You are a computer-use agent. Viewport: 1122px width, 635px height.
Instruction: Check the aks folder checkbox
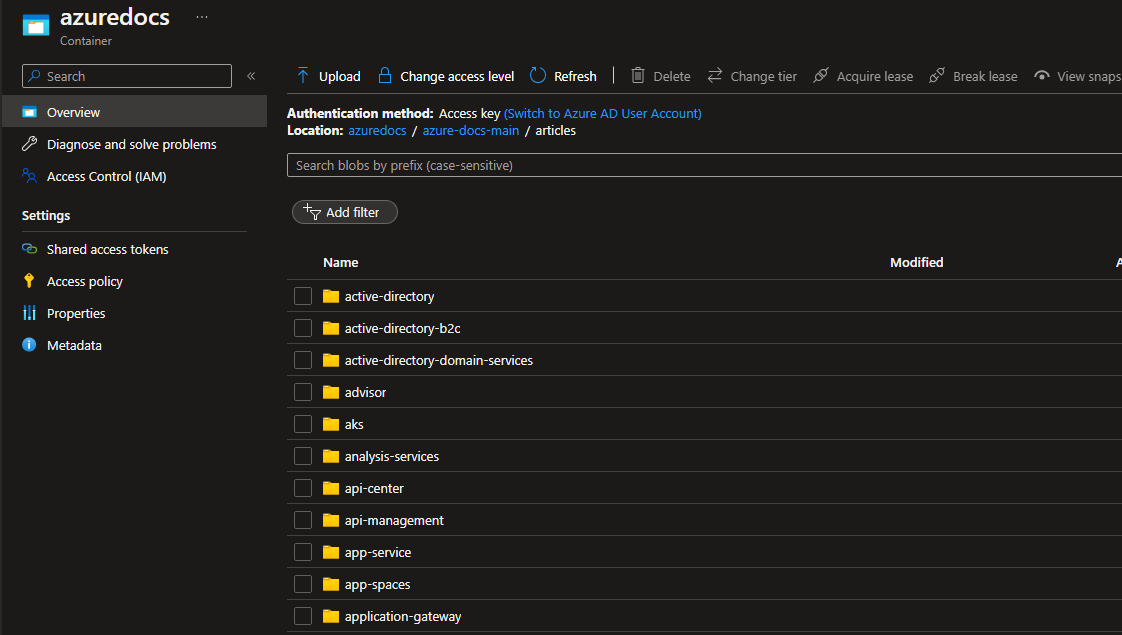pyautogui.click(x=303, y=424)
